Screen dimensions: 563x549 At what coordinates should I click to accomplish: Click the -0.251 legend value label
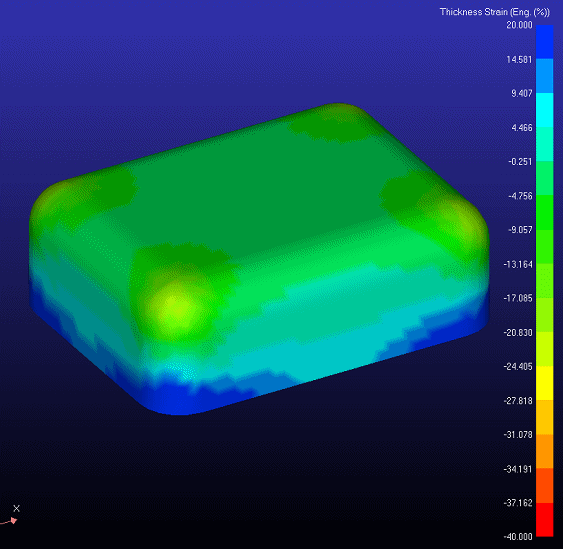(520, 162)
